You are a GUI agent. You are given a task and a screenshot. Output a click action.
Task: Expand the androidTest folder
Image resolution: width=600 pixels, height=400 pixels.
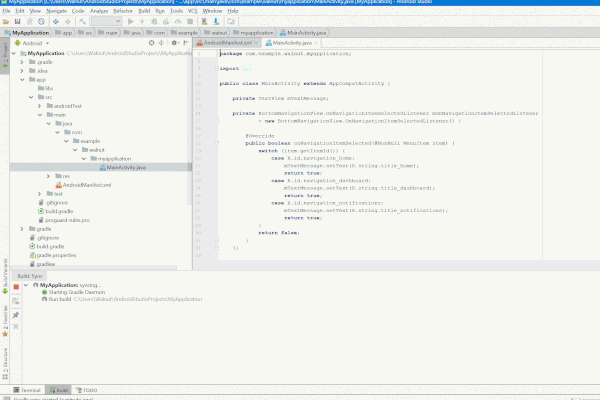(39, 106)
